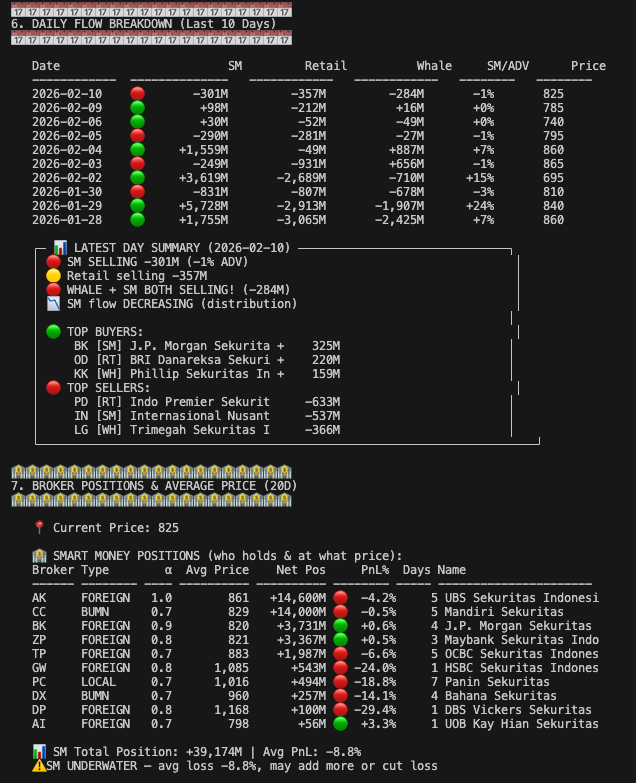636x783 pixels.
Task: Click the '1,168' average price value
Action: pyautogui.click(x=232, y=710)
